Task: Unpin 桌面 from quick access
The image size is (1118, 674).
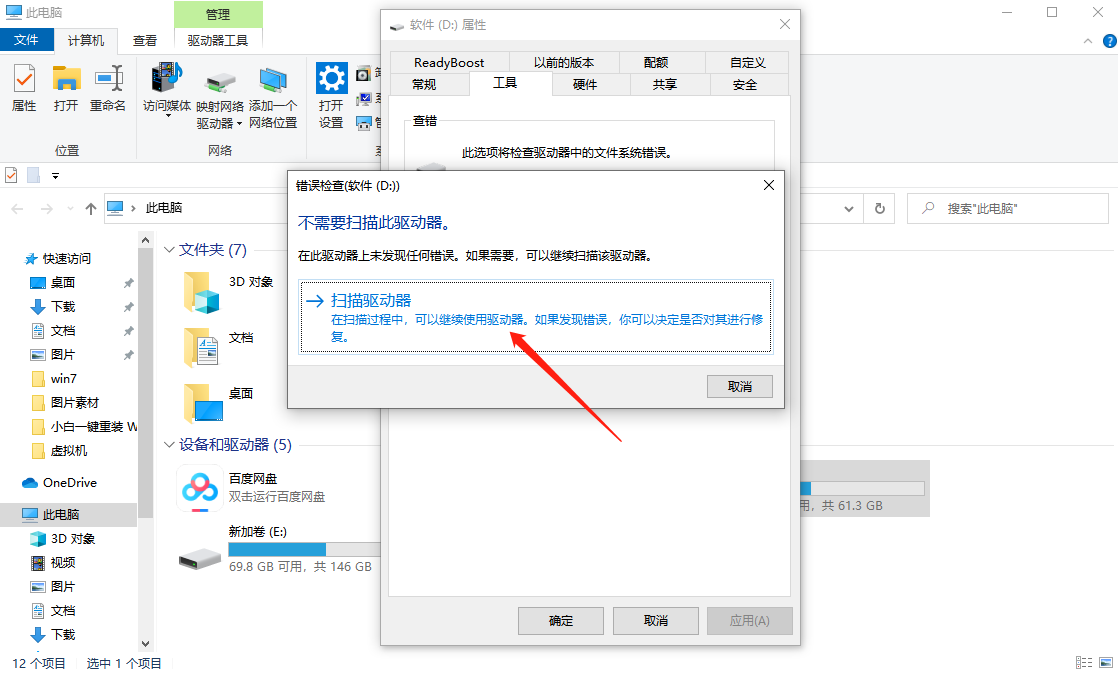Action: point(127,282)
